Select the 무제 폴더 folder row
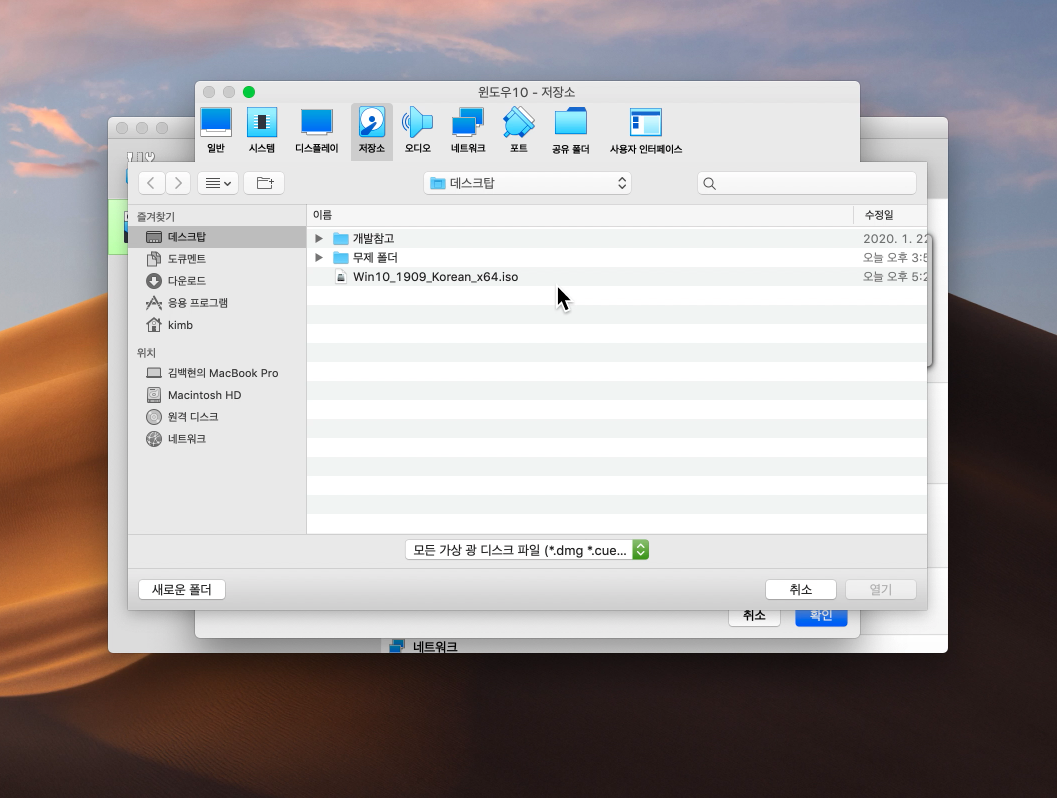 point(617,257)
